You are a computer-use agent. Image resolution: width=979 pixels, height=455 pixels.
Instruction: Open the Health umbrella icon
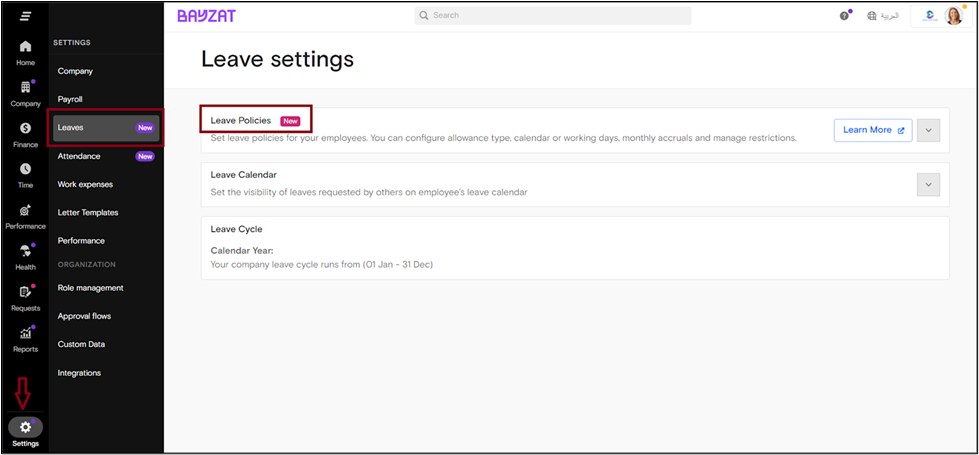point(25,252)
